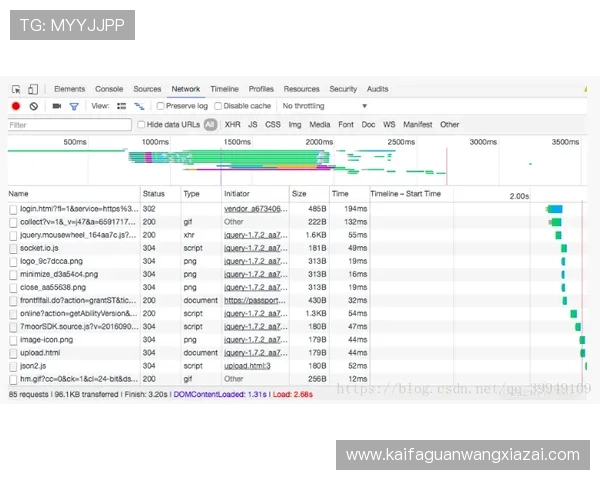Stop recording with the red record button
This screenshot has width=600, height=480.
16,106
